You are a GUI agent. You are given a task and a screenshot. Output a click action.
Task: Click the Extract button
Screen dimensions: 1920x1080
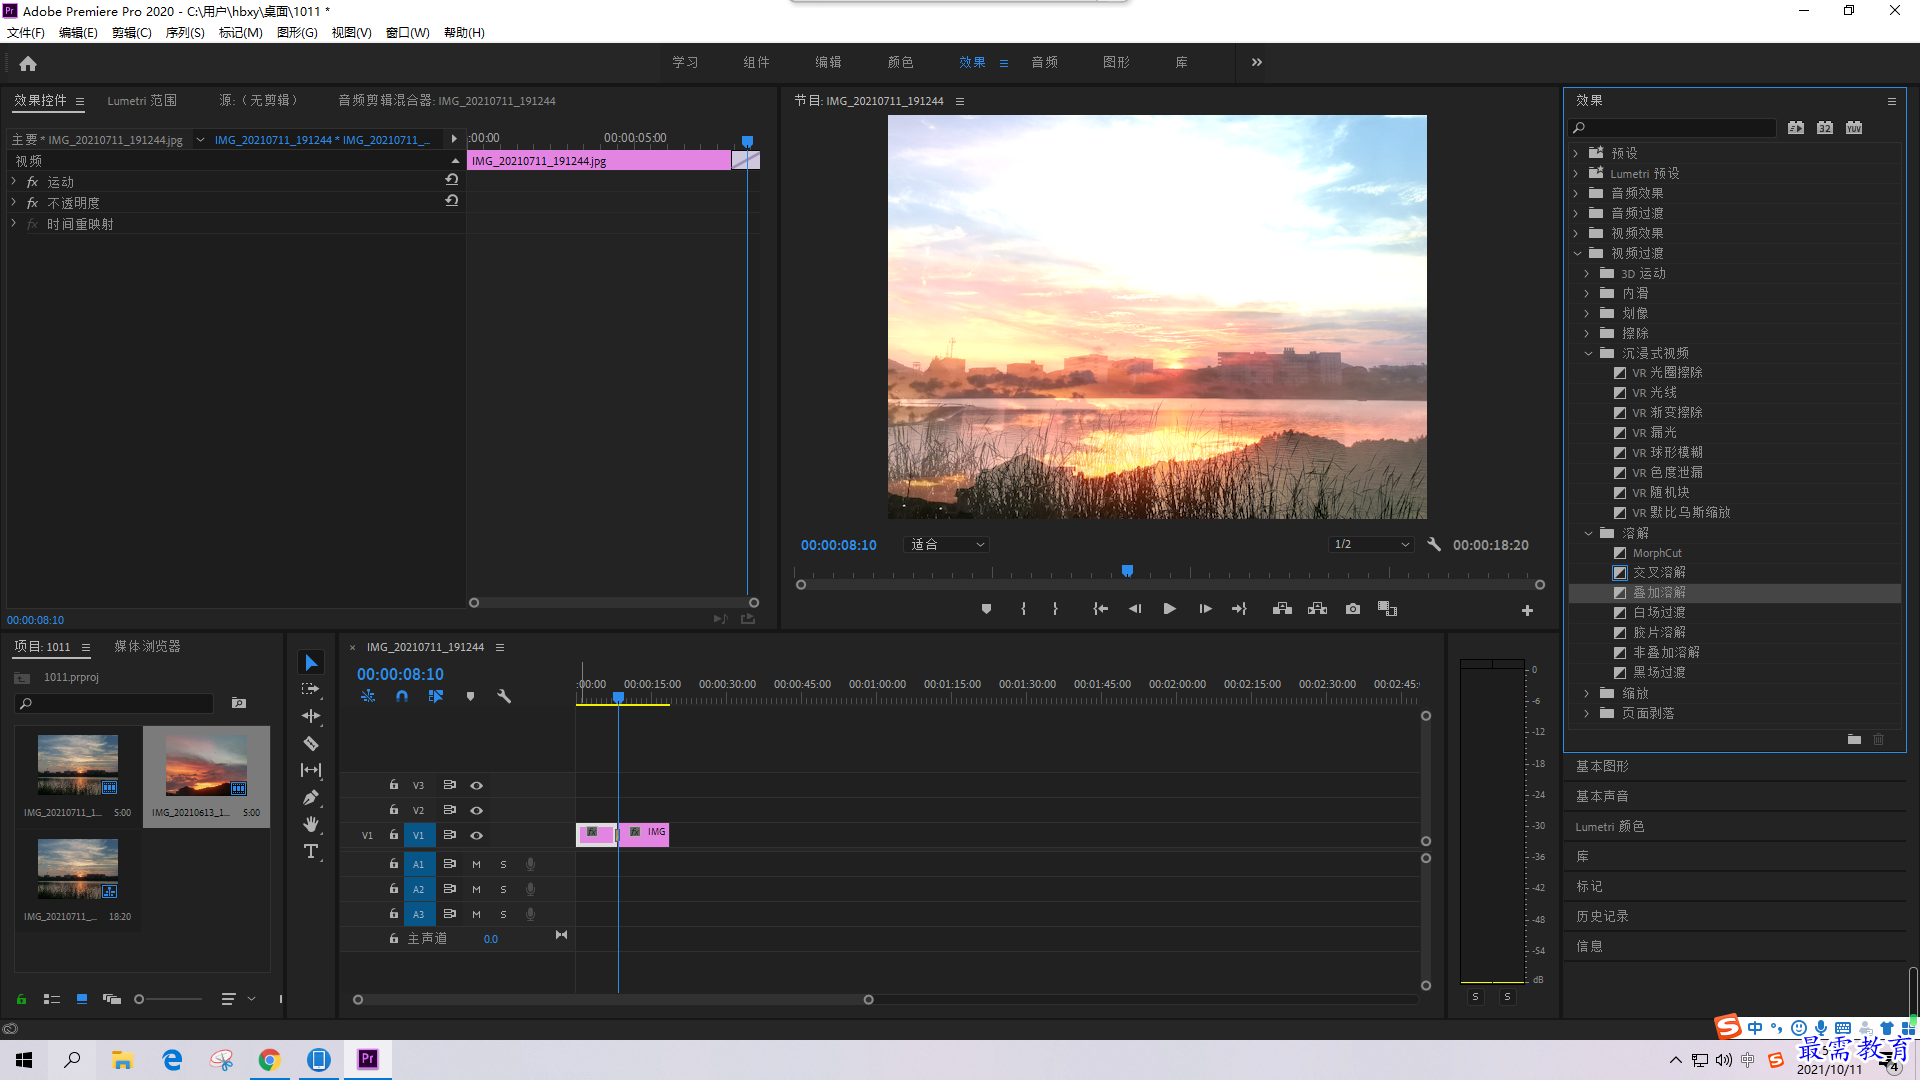tap(1317, 609)
